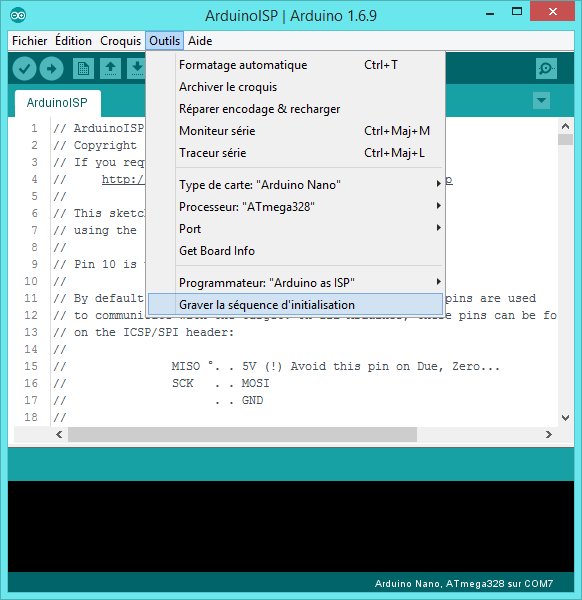Click the New sketch toolbar icon

tap(83, 69)
